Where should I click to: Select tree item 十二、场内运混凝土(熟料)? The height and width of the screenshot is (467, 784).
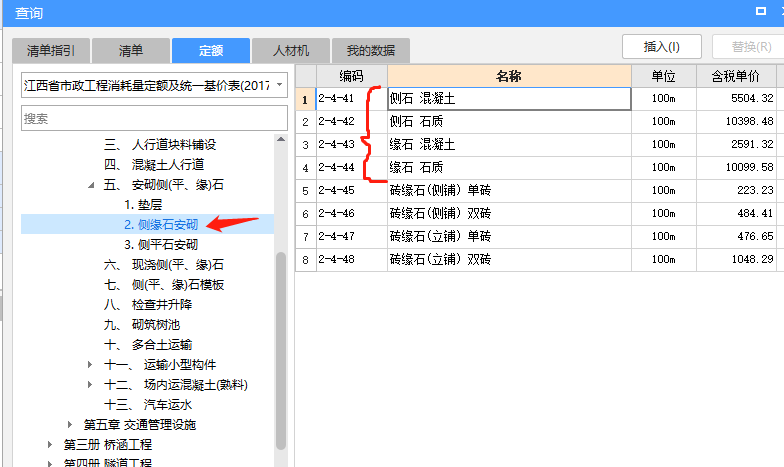176,384
